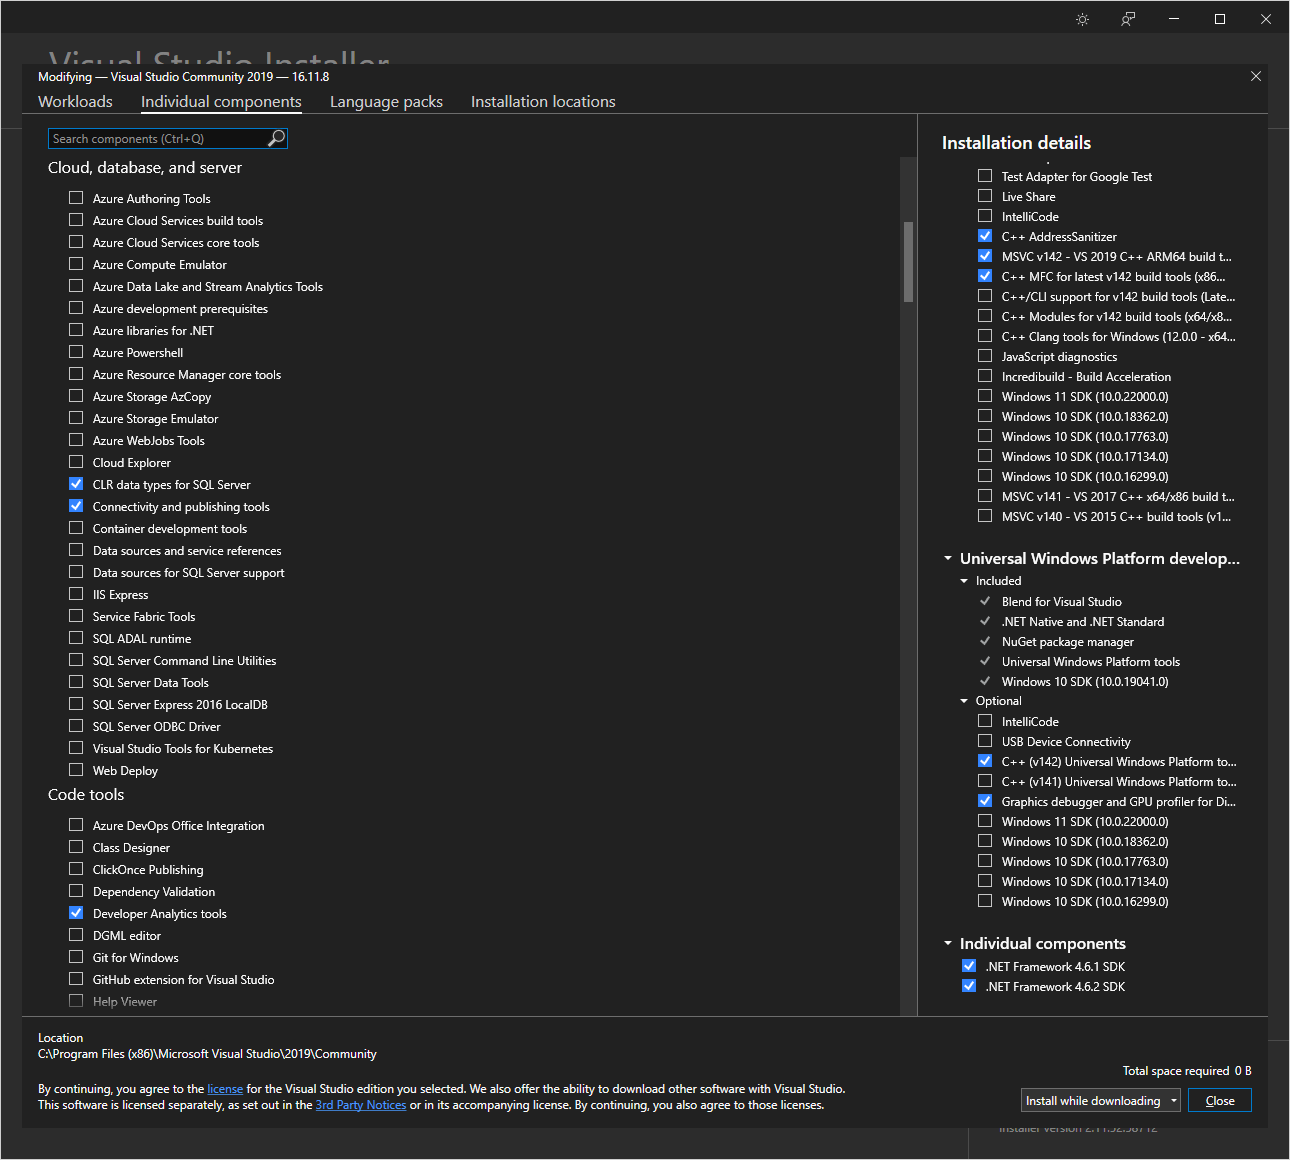Open the feedback icon in title bar
The image size is (1290, 1160).
point(1128,19)
